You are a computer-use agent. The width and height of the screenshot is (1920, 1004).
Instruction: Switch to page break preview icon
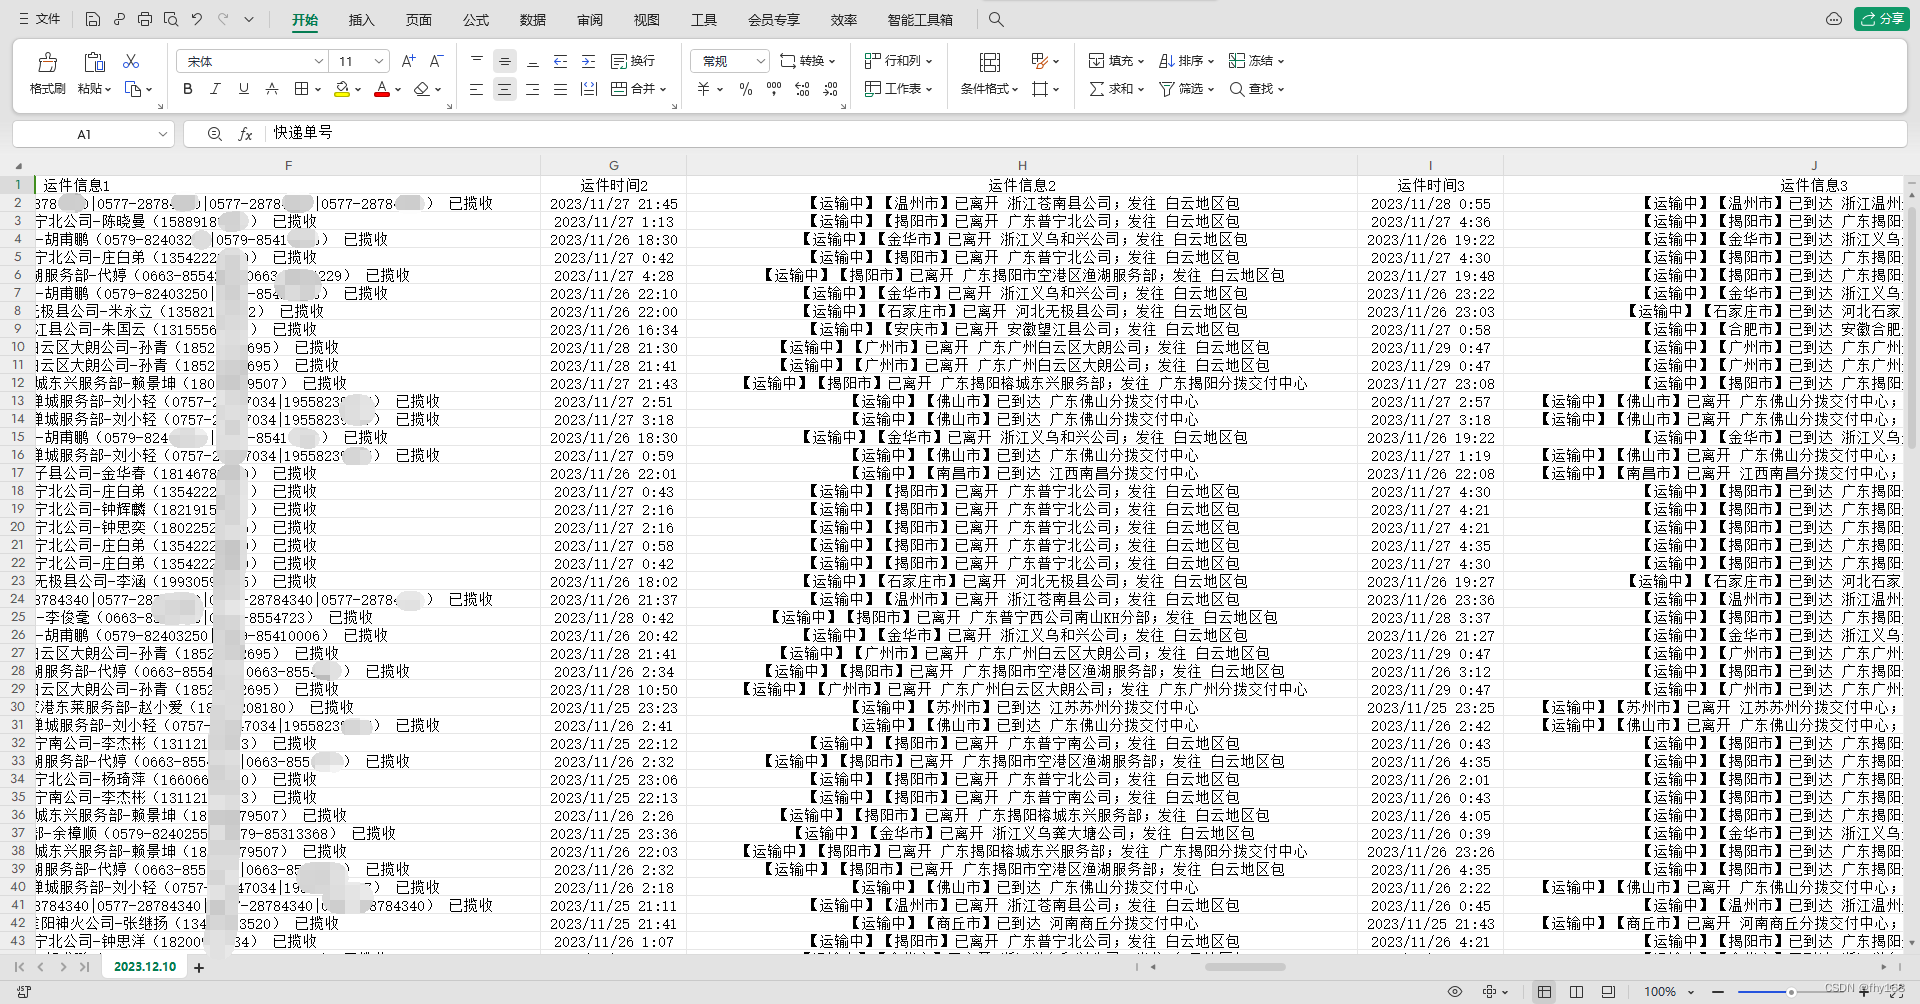click(x=1608, y=991)
